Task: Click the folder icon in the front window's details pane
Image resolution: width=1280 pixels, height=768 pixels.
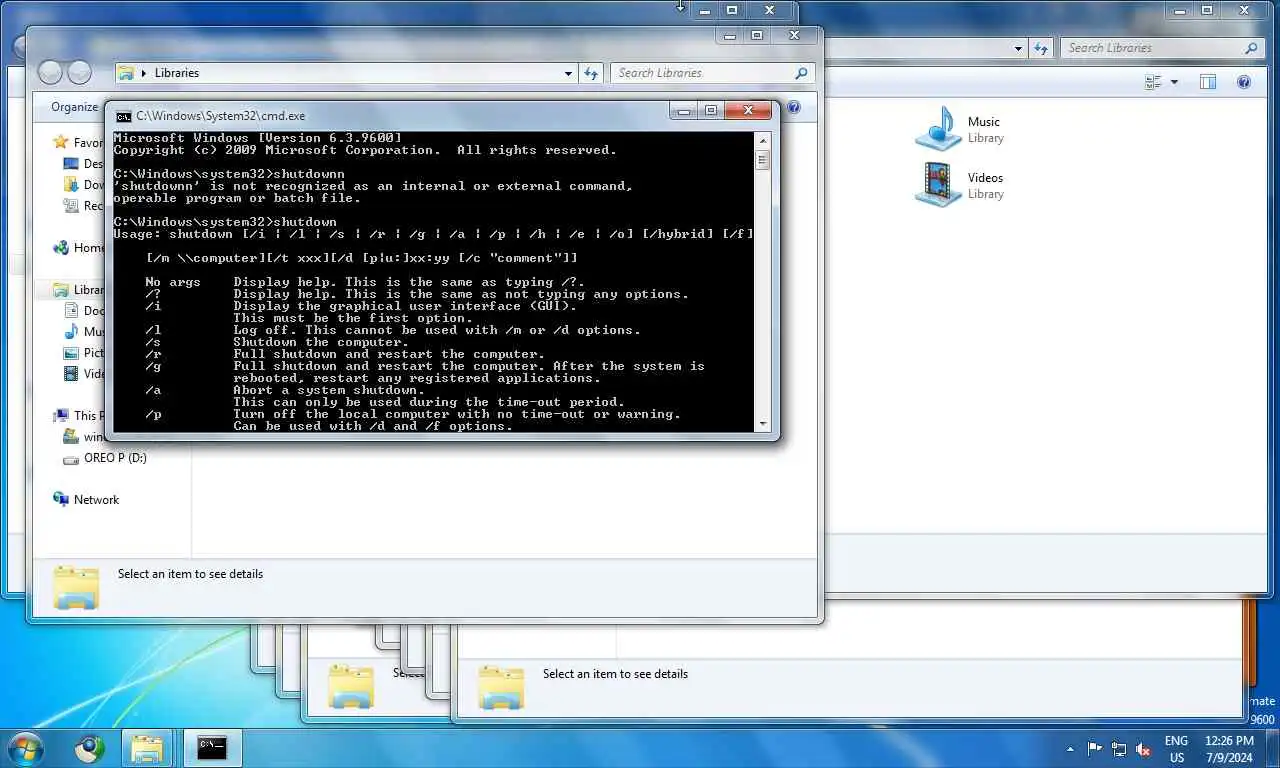Action: coord(76,588)
